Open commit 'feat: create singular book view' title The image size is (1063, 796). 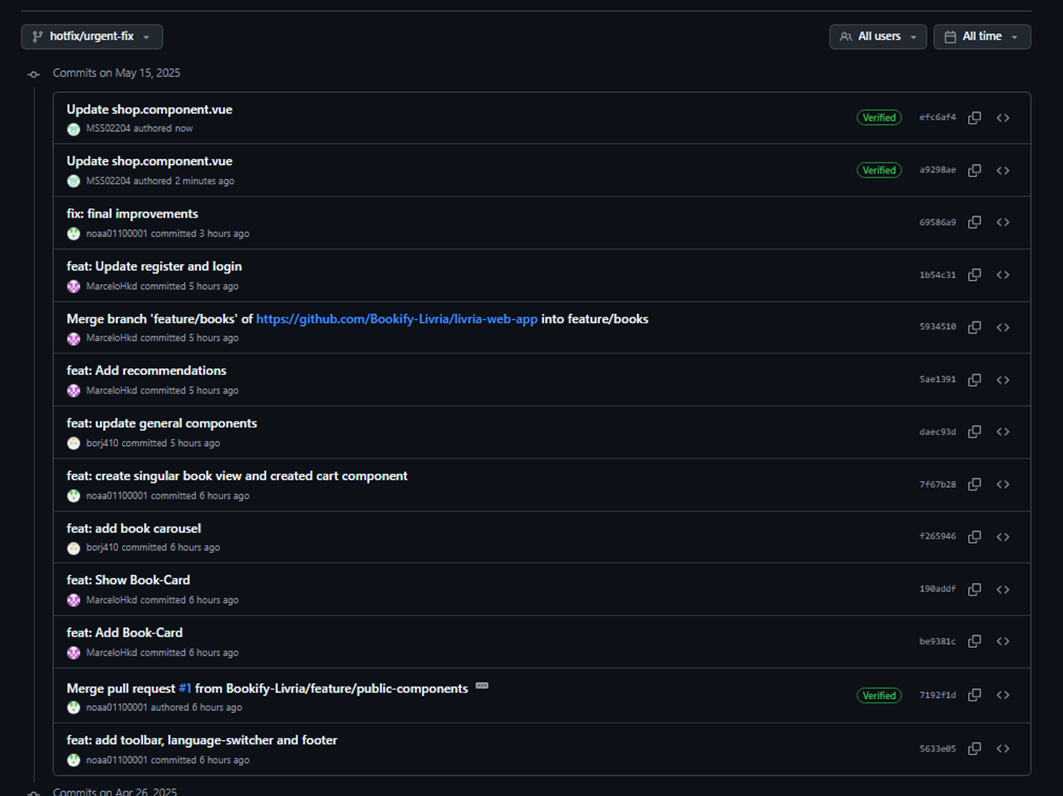point(237,476)
